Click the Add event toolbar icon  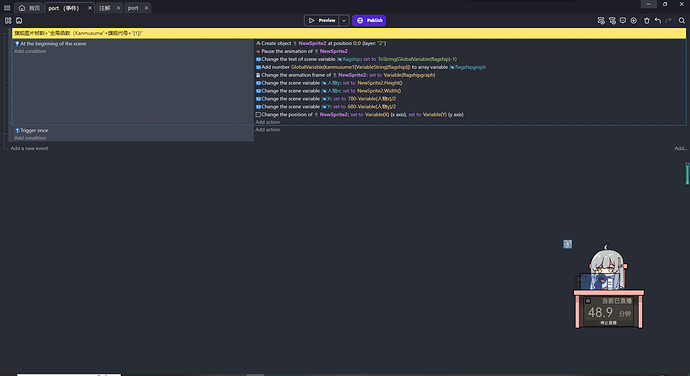click(601, 20)
